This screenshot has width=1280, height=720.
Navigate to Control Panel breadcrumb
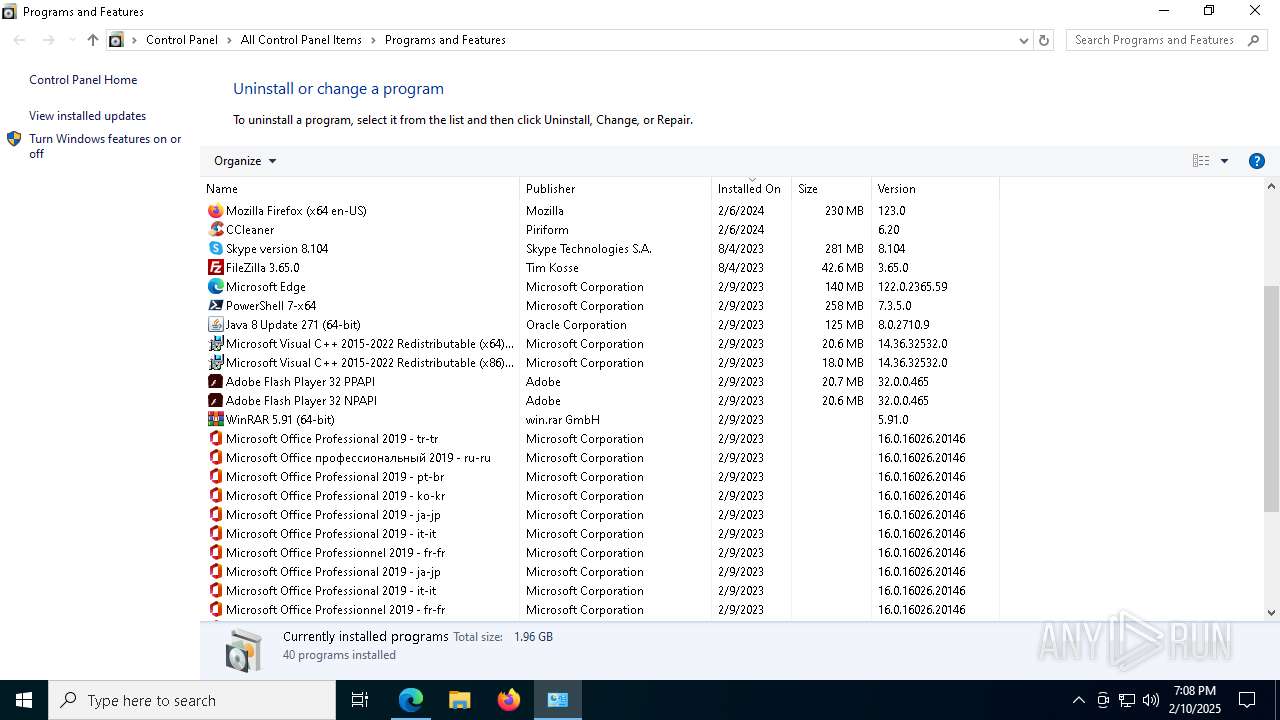click(182, 40)
